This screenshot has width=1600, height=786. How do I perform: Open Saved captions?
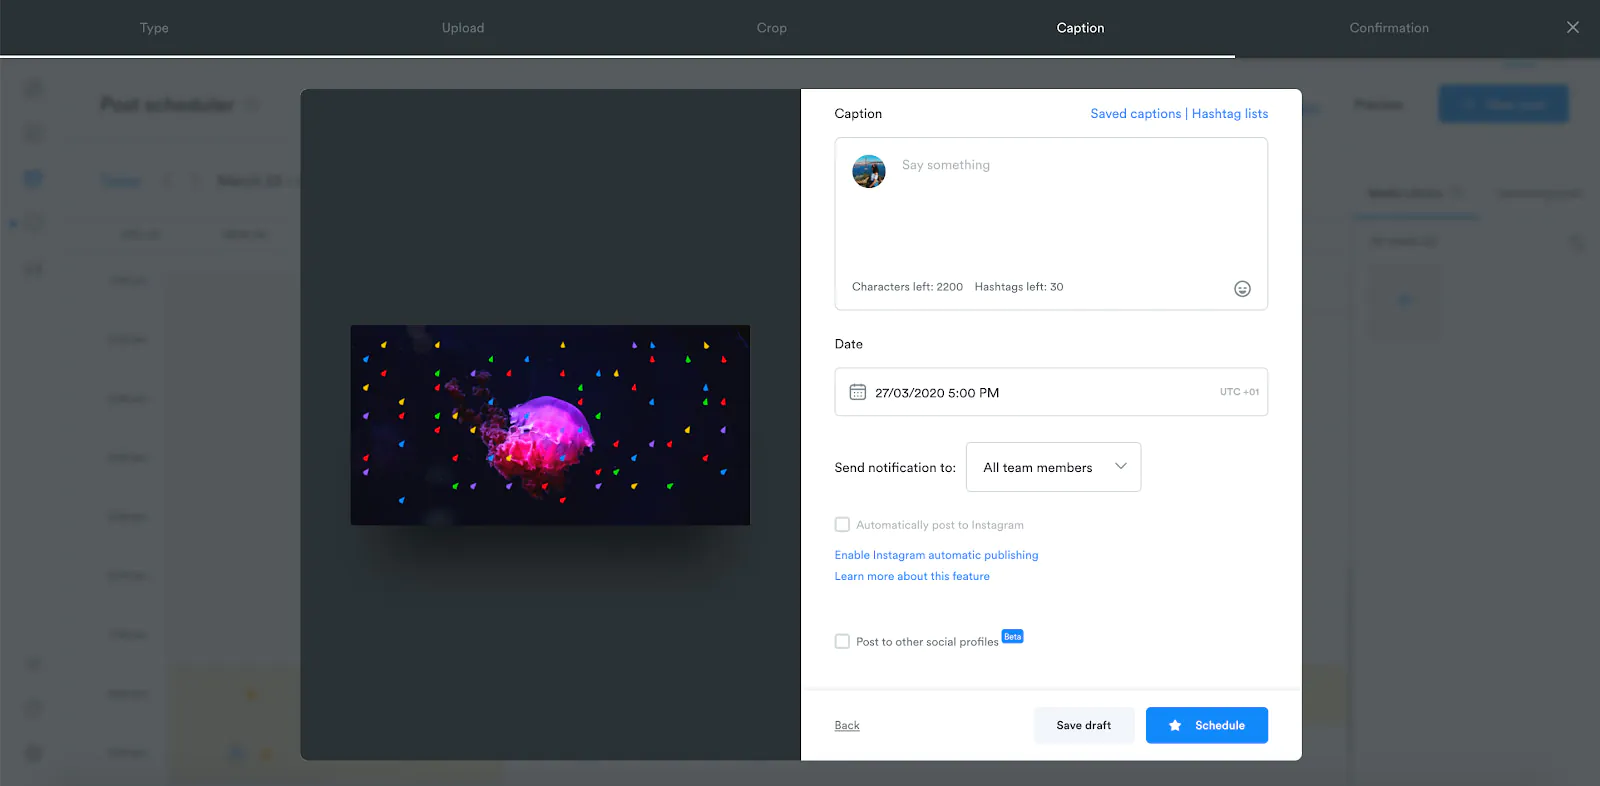[1136, 114]
